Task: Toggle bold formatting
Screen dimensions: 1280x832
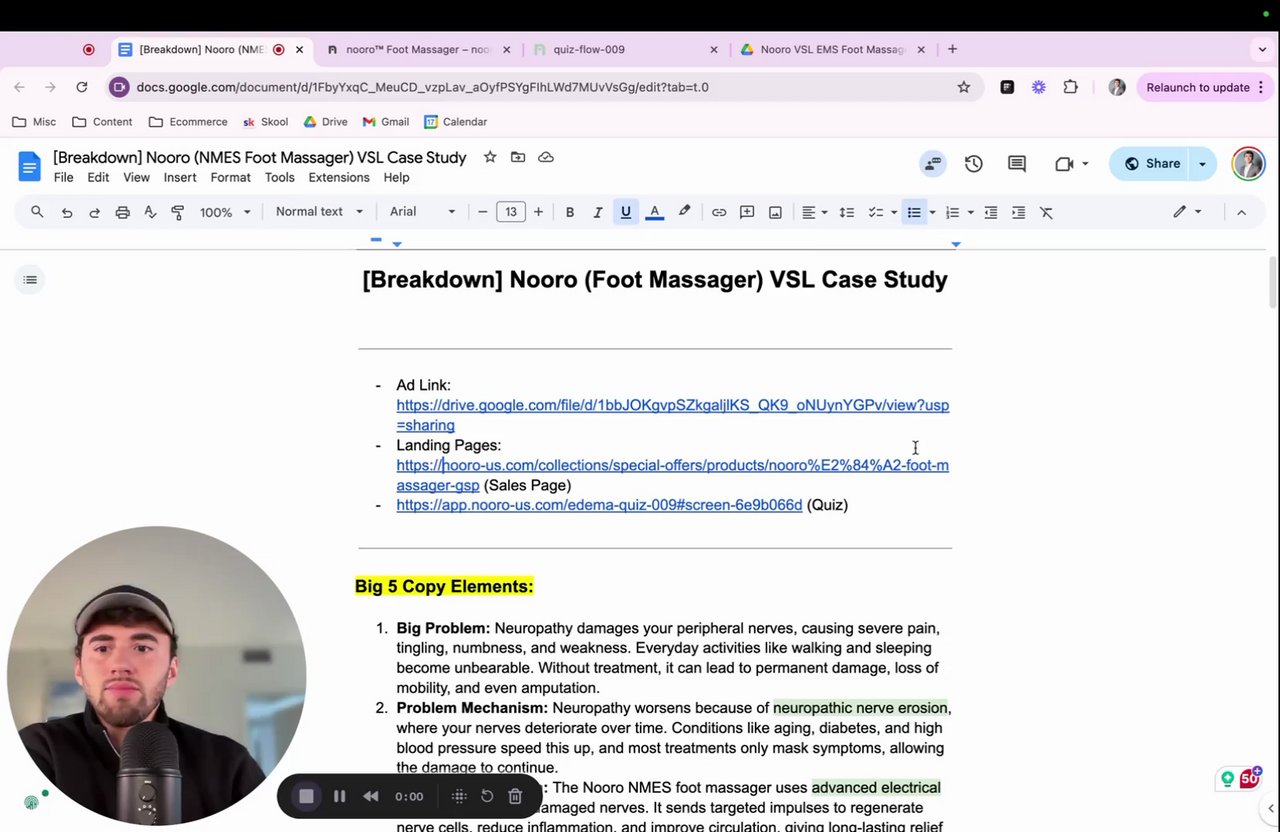Action: [x=570, y=212]
